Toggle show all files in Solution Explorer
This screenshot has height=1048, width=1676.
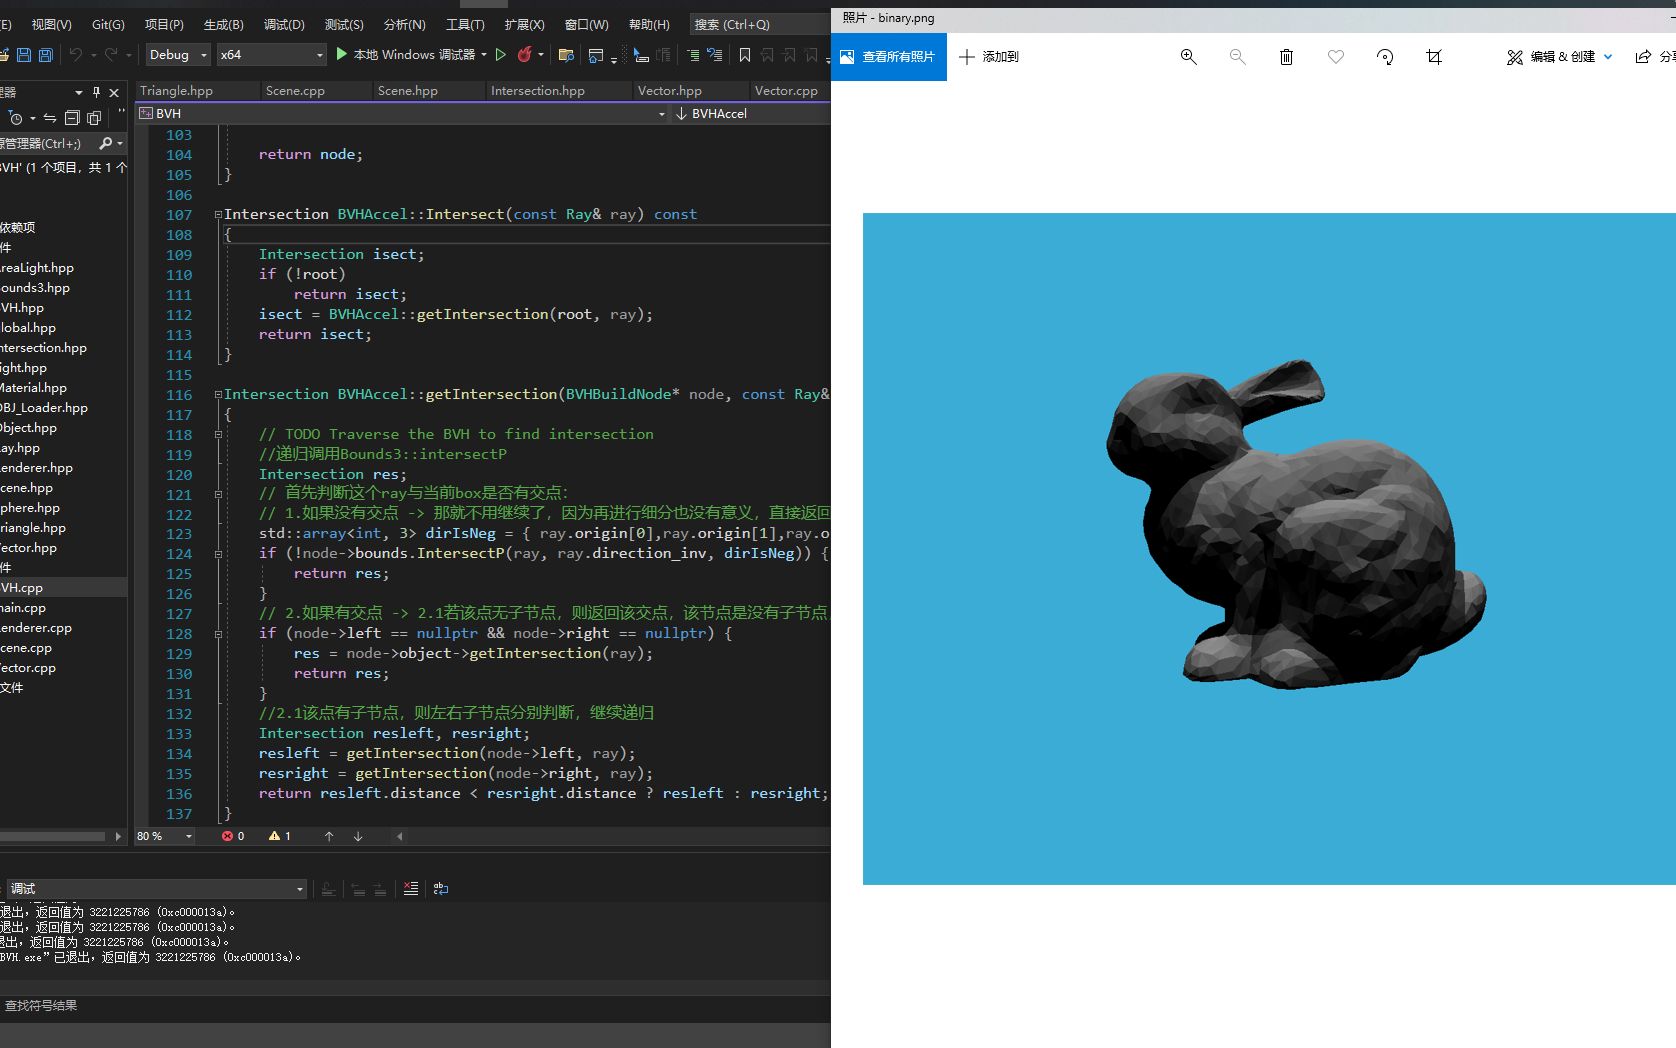point(94,118)
